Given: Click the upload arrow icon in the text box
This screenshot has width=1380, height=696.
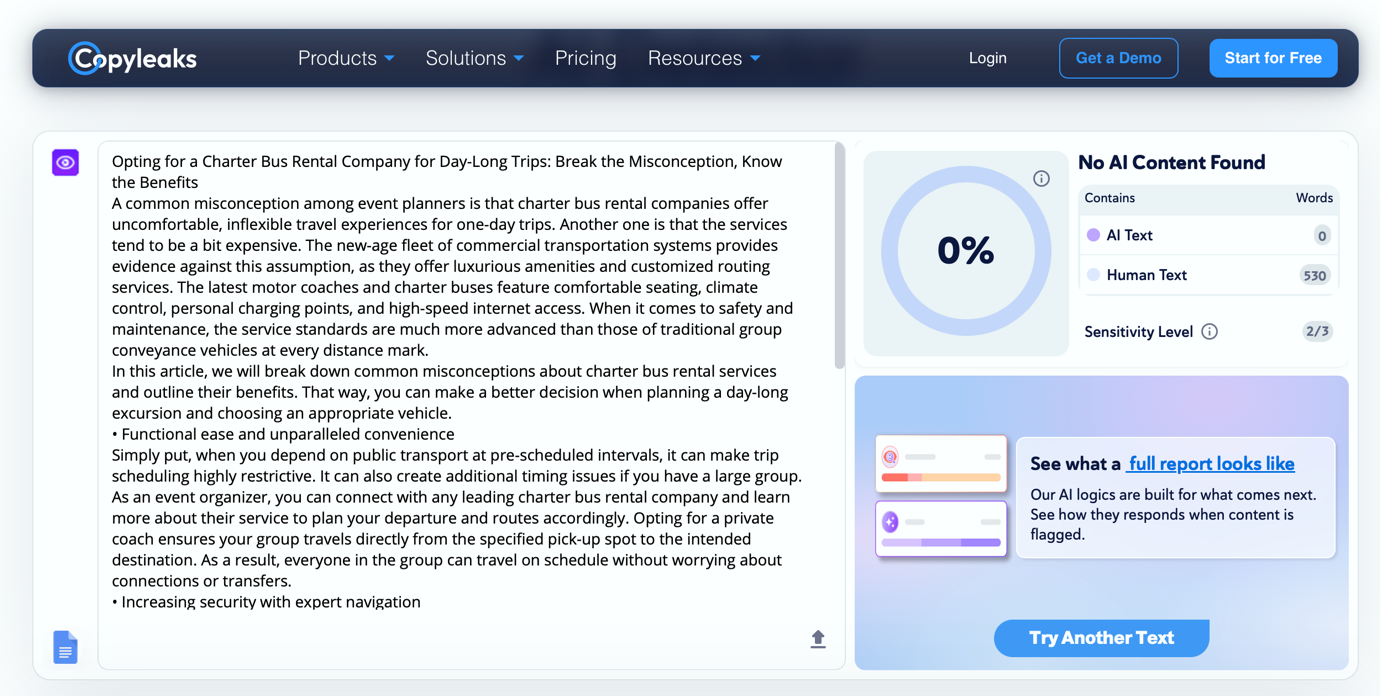Looking at the screenshot, I should click(x=818, y=639).
